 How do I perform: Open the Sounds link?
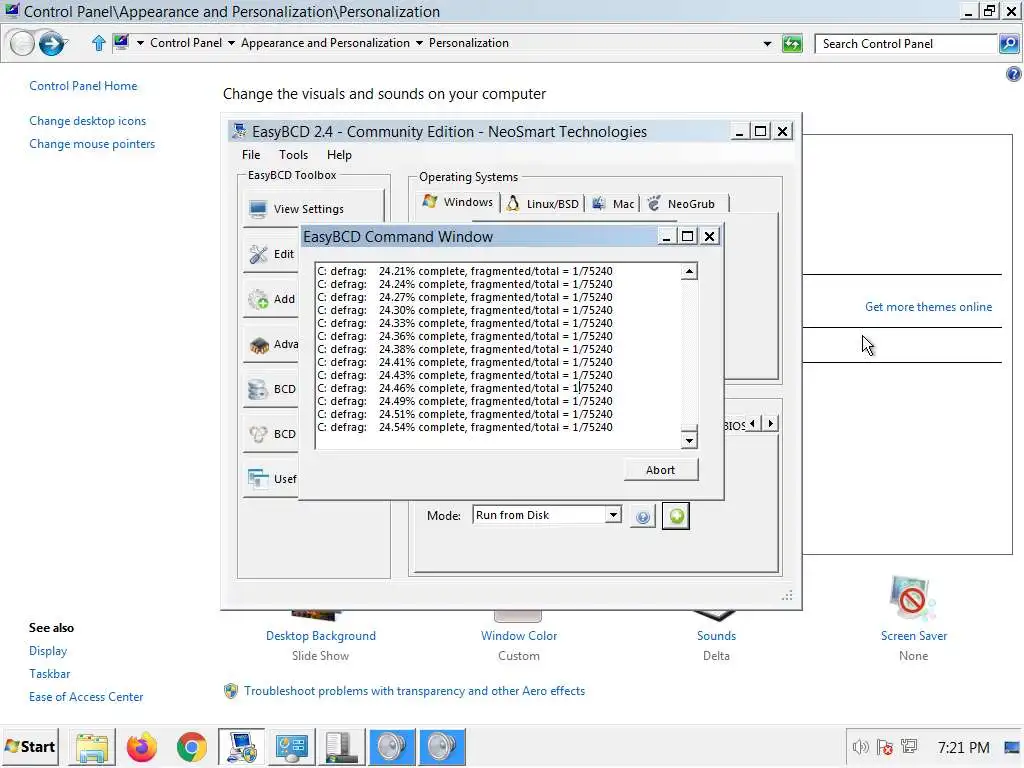point(716,636)
